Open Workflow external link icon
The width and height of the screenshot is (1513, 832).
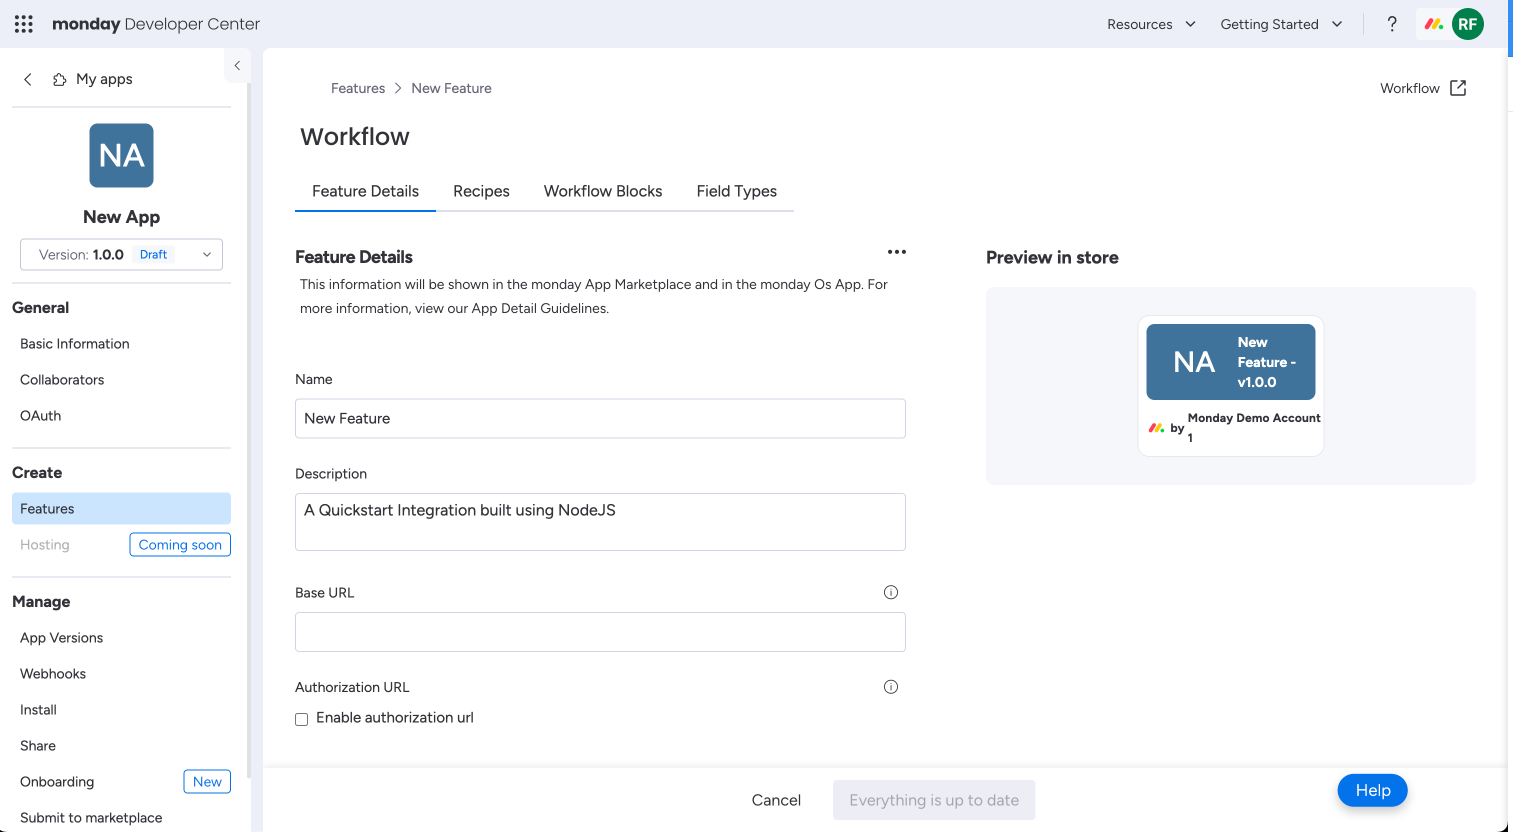click(x=1458, y=88)
